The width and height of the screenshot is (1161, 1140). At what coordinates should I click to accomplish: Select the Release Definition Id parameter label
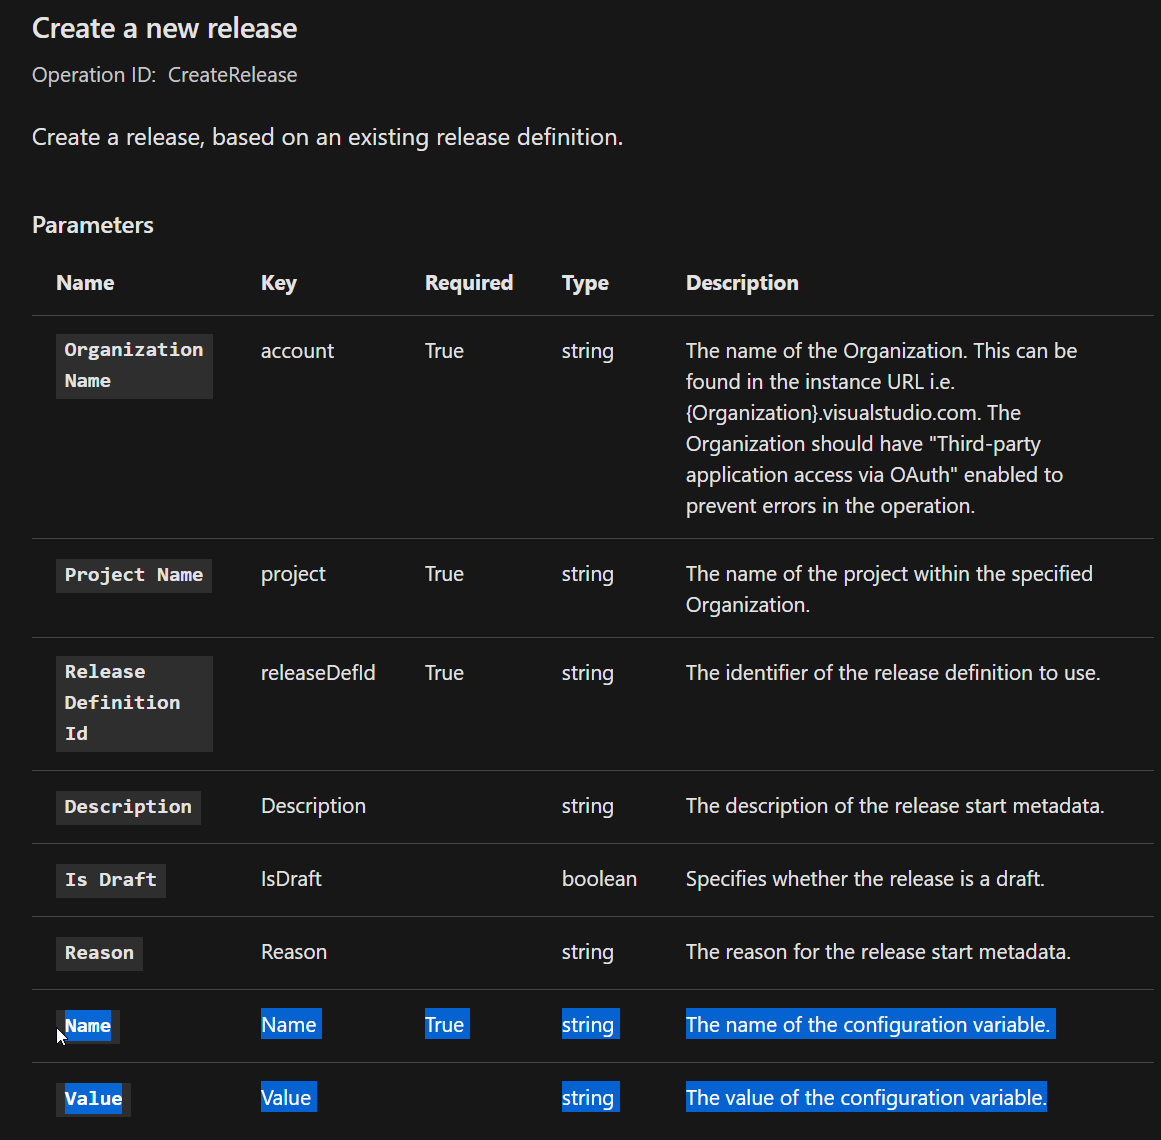click(122, 702)
